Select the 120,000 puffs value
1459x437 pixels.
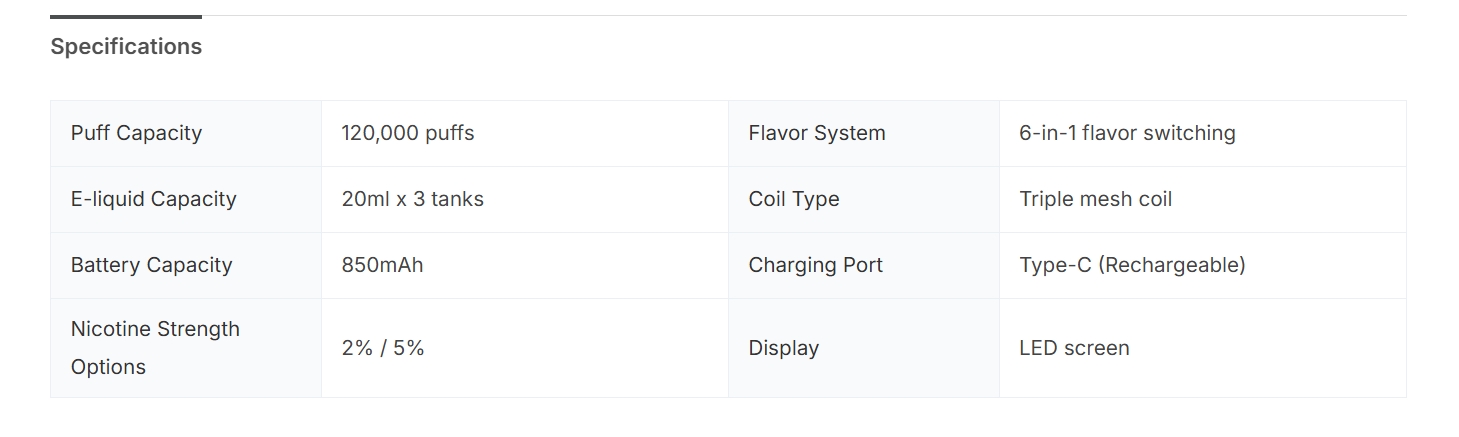coord(408,133)
